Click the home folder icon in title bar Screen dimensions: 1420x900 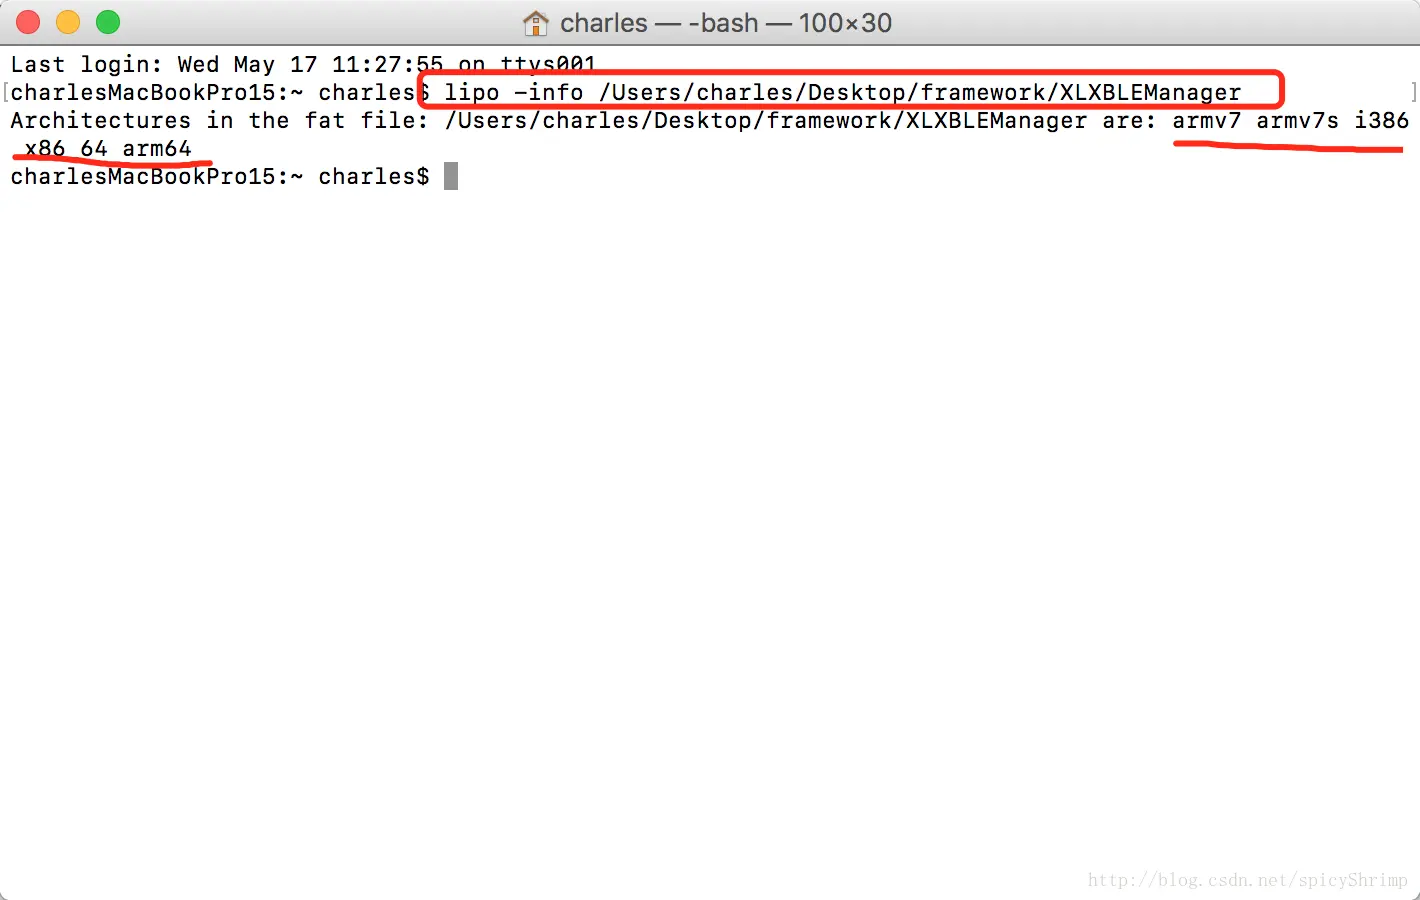[536, 22]
